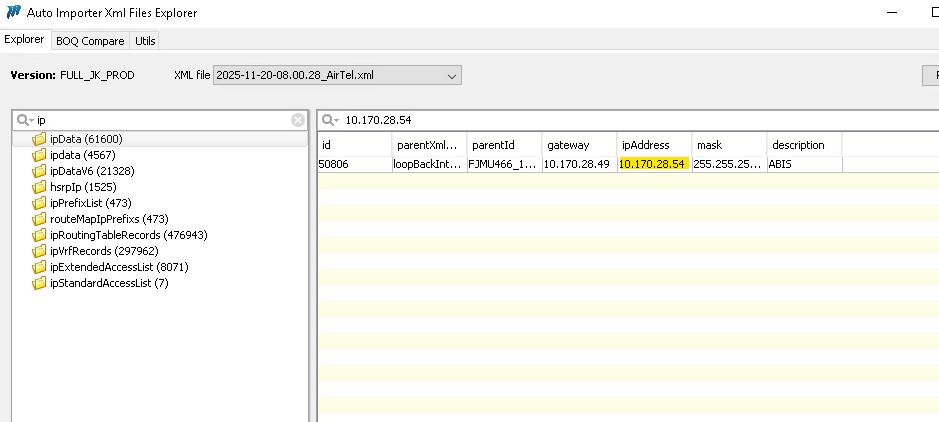939x422 pixels.
Task: Switch to the BOQ Compare tab
Action: [x=90, y=41]
